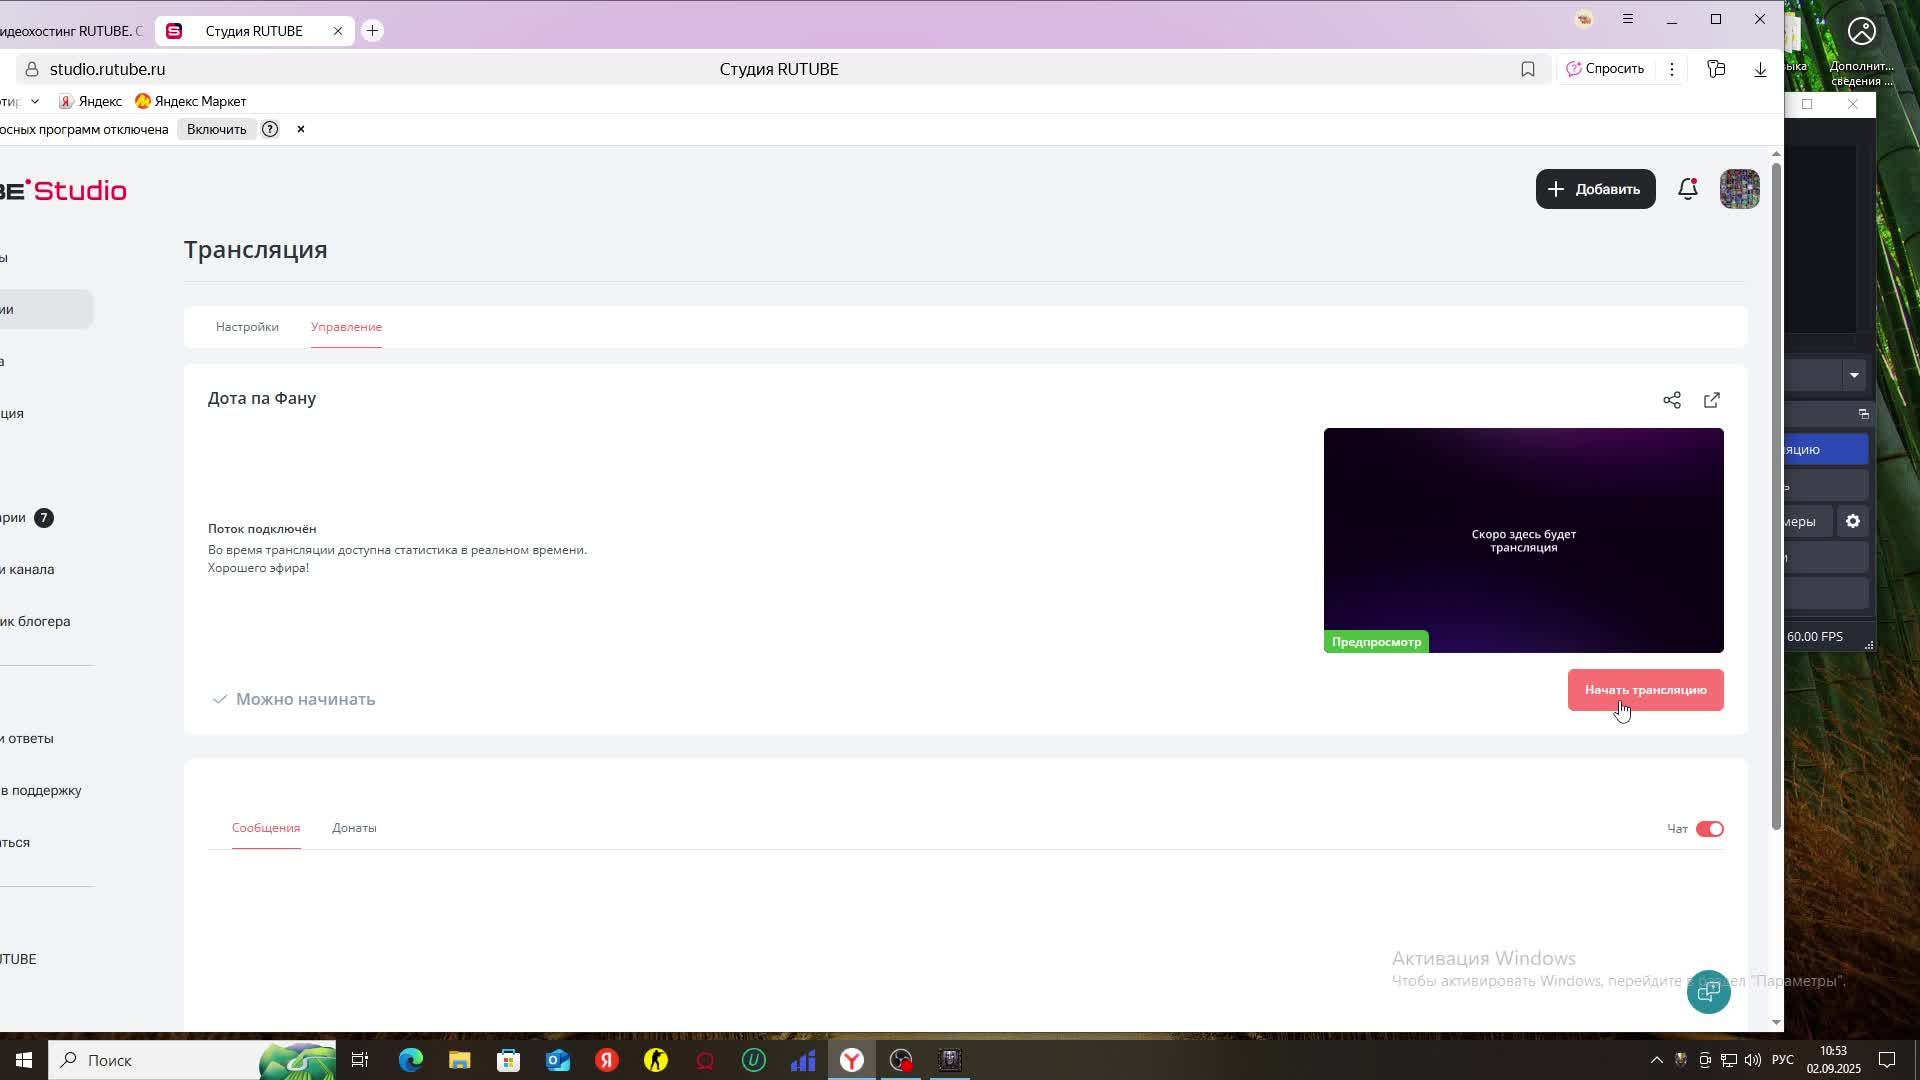Click the share stream icon

pos(1672,400)
